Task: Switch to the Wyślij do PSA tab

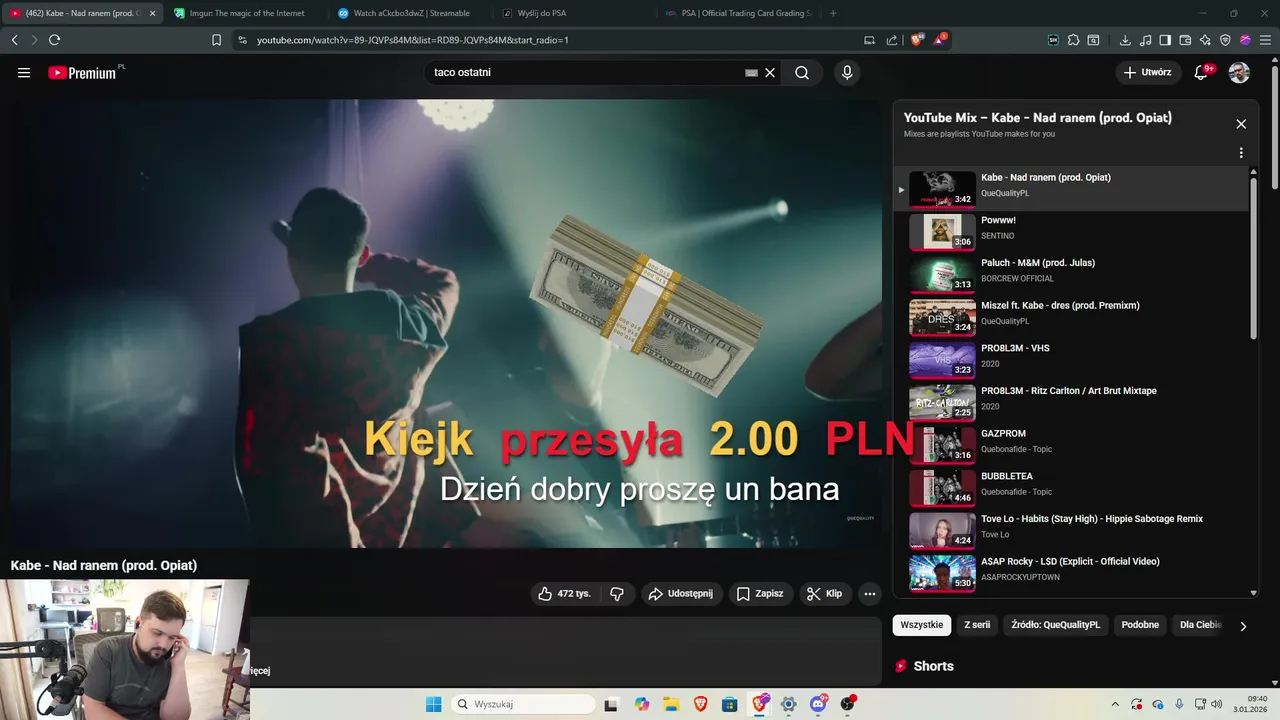Action: coord(575,13)
